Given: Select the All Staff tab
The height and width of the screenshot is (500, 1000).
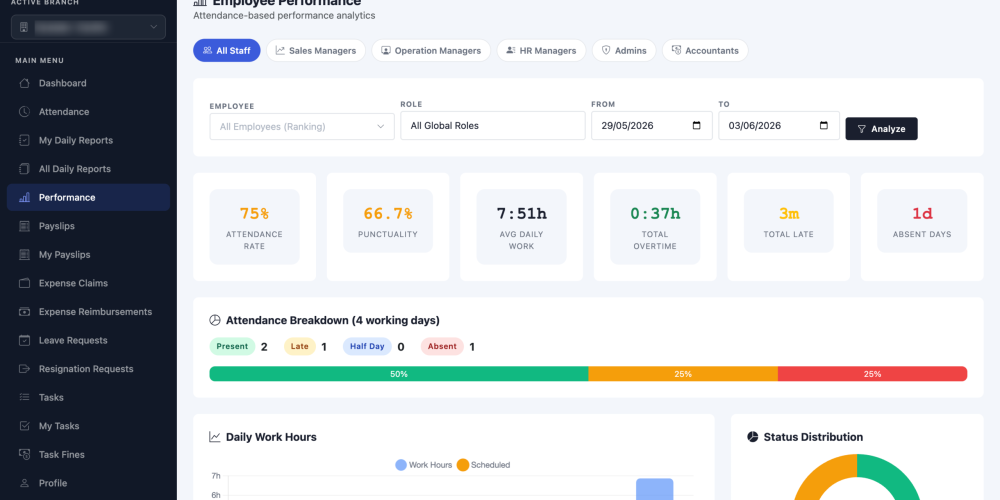Looking at the screenshot, I should (x=227, y=50).
